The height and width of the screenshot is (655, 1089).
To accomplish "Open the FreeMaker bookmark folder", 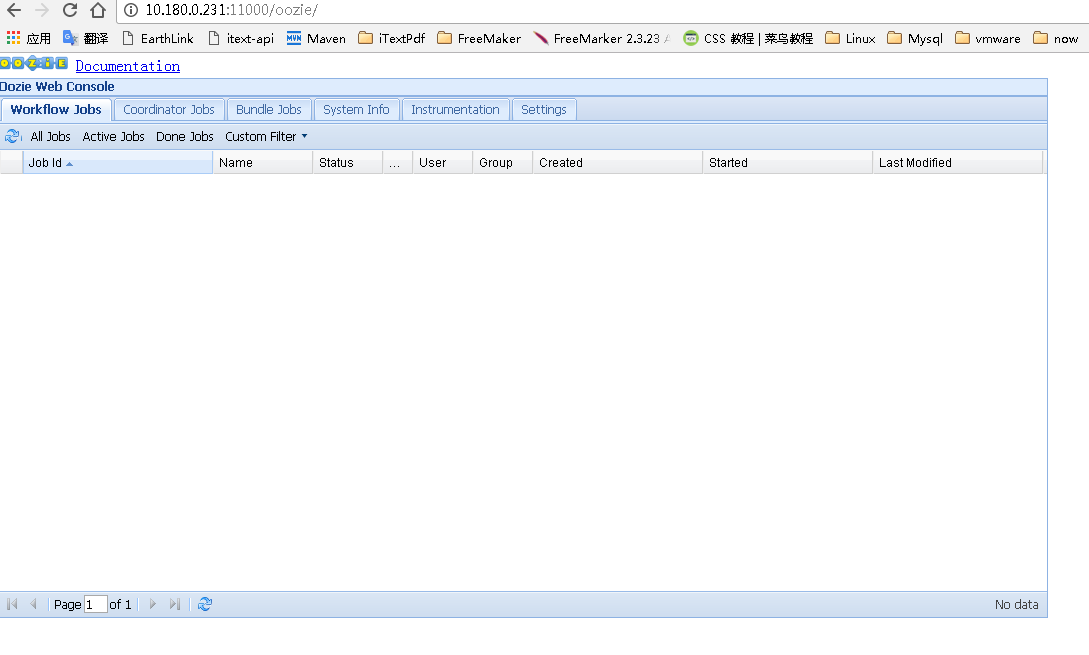I will (x=479, y=38).
